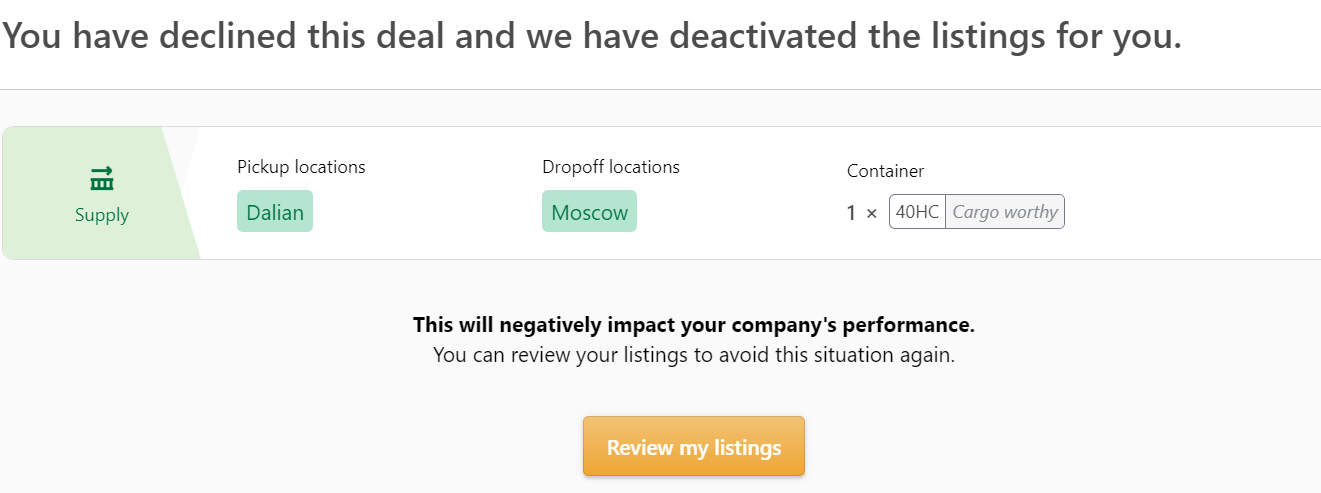The width and height of the screenshot is (1321, 493).
Task: Click the Container heading label
Action: click(886, 171)
